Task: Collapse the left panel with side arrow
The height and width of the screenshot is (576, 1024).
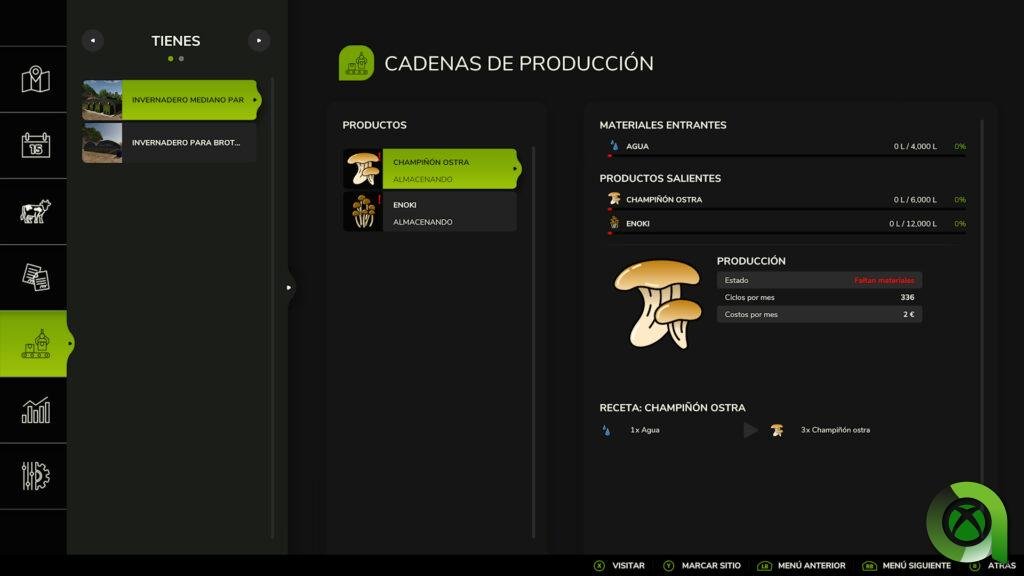Action: (x=289, y=287)
